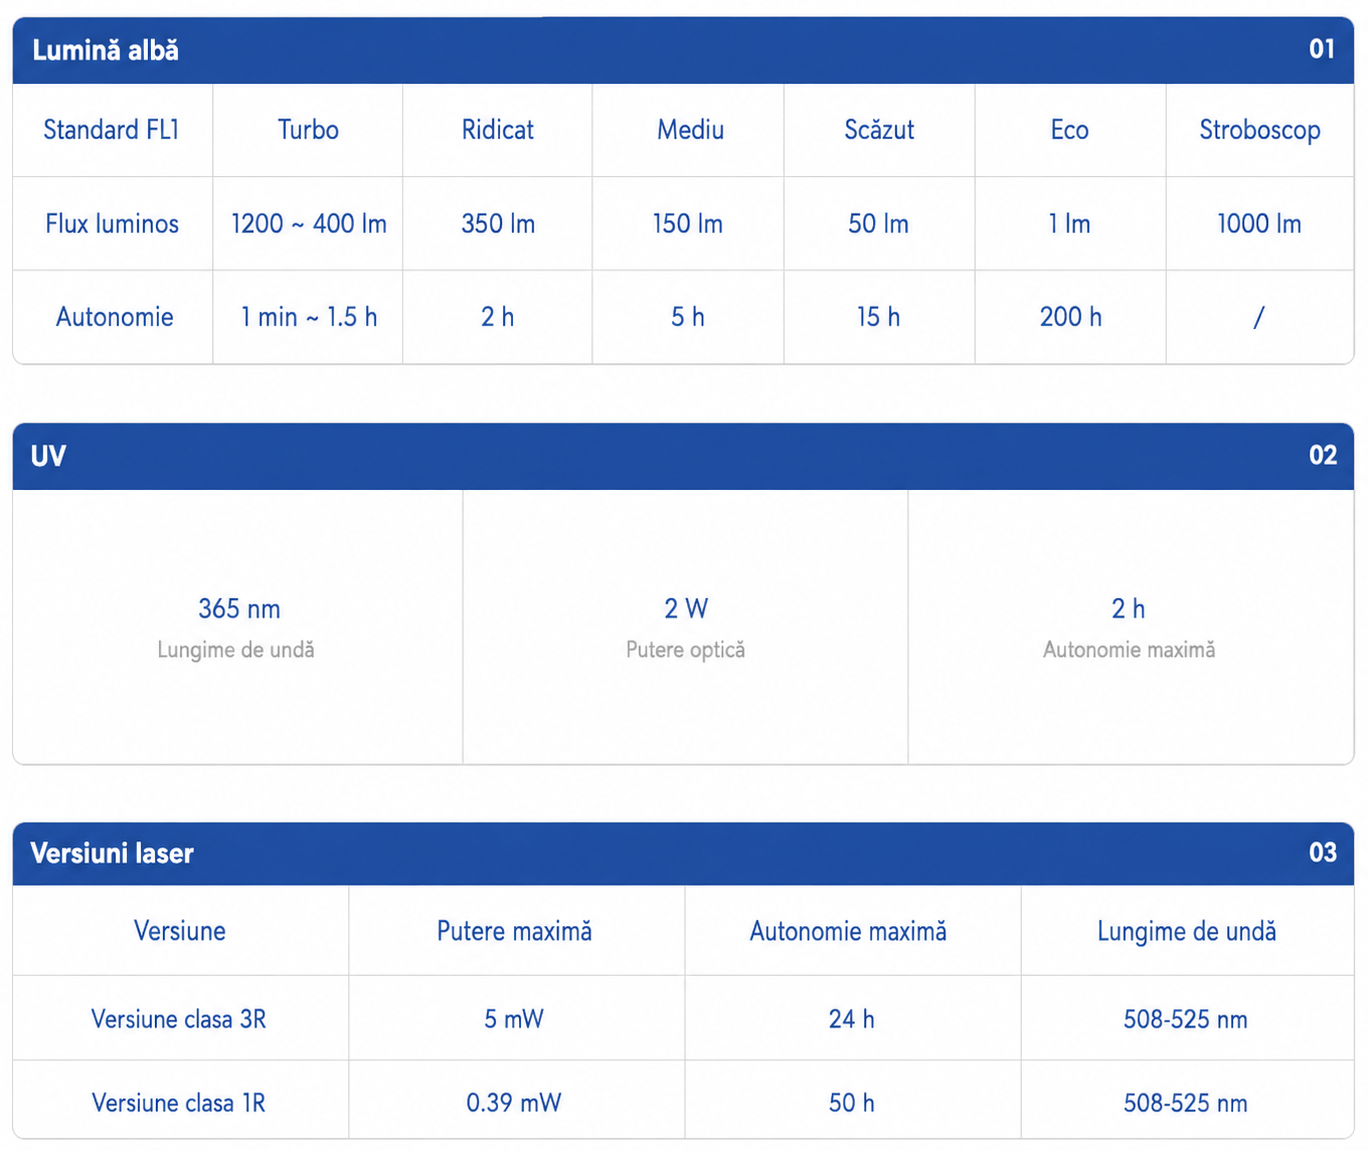Select the 365 nm wavelength value
Screen dimensions: 1368x1150
[239, 609]
